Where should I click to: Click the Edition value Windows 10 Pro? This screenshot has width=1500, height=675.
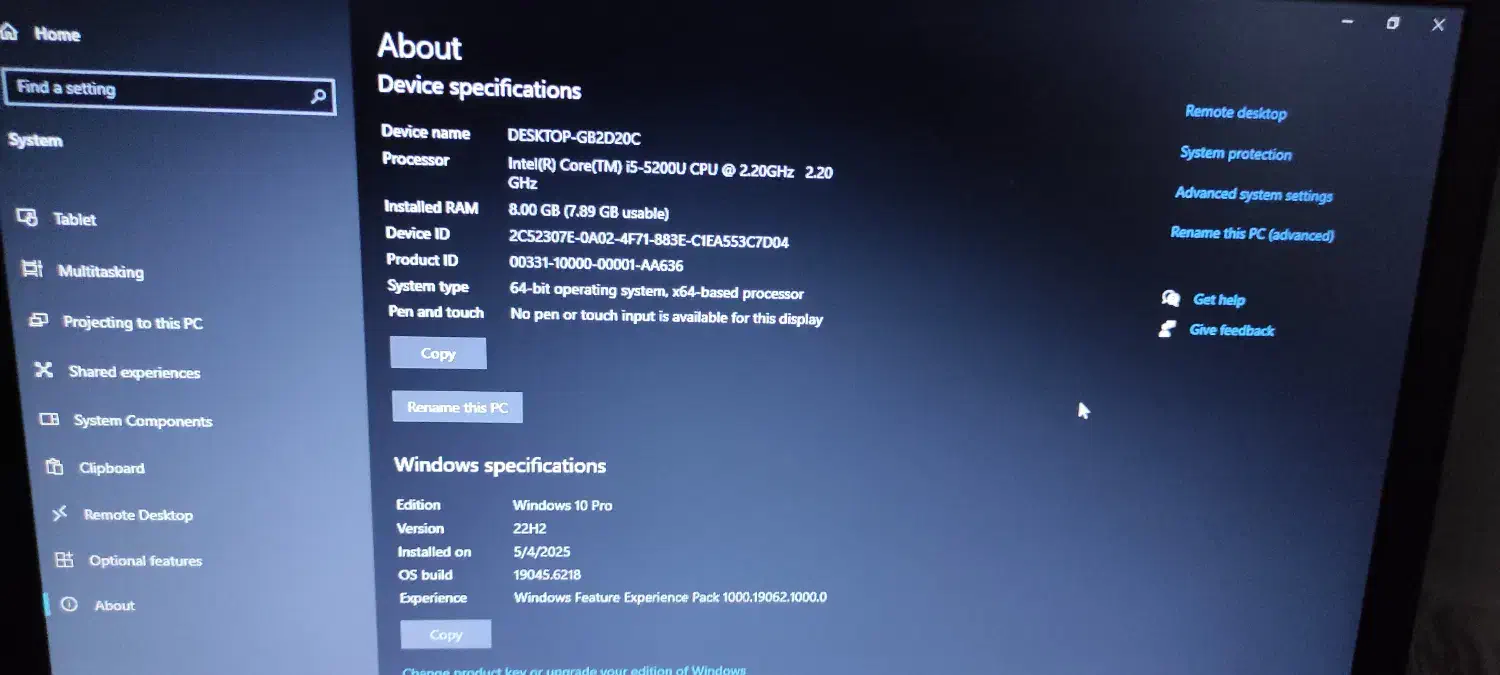click(x=562, y=505)
